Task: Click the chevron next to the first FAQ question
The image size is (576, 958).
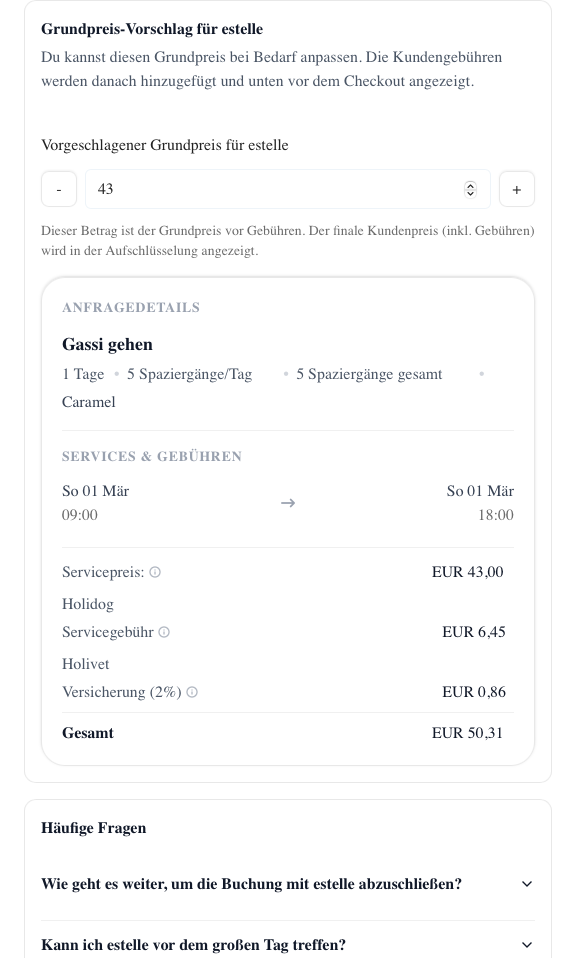Action: coord(527,884)
